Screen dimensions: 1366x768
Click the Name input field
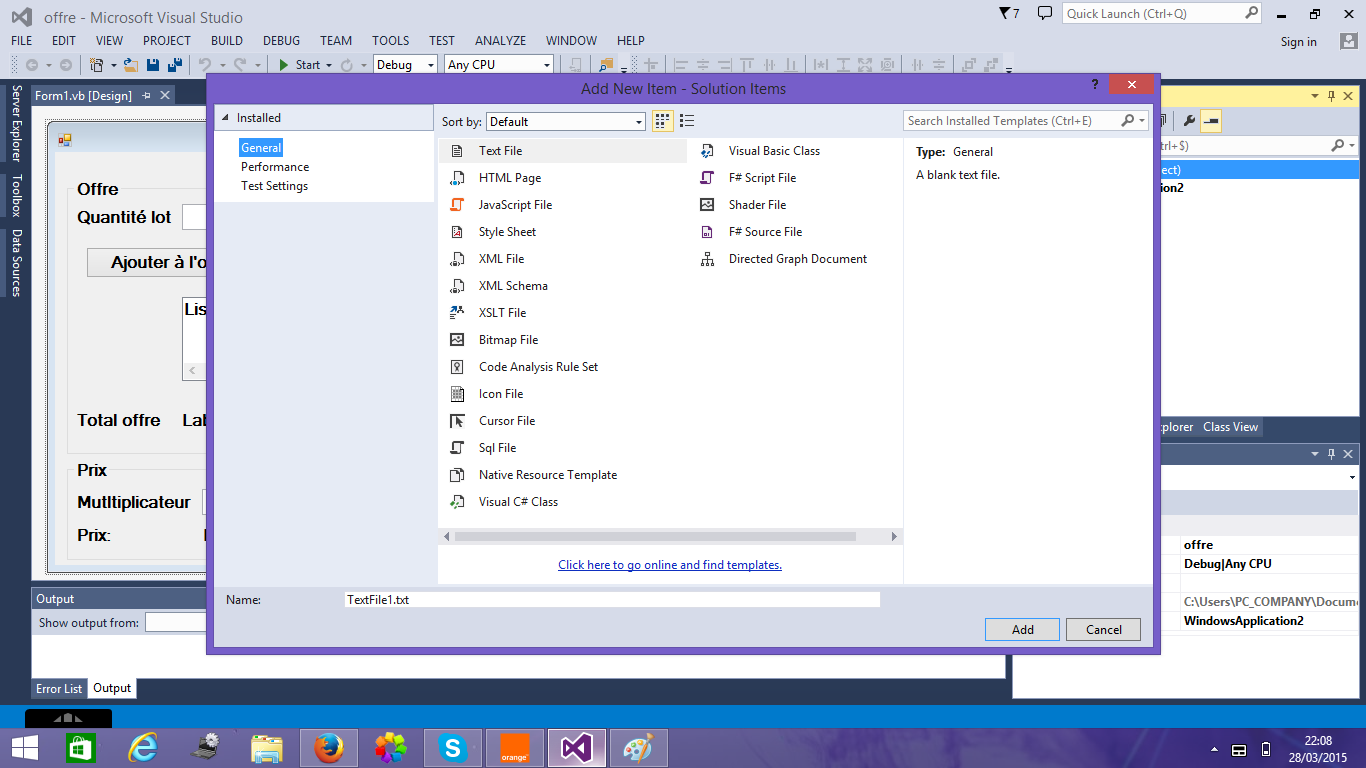(612, 600)
